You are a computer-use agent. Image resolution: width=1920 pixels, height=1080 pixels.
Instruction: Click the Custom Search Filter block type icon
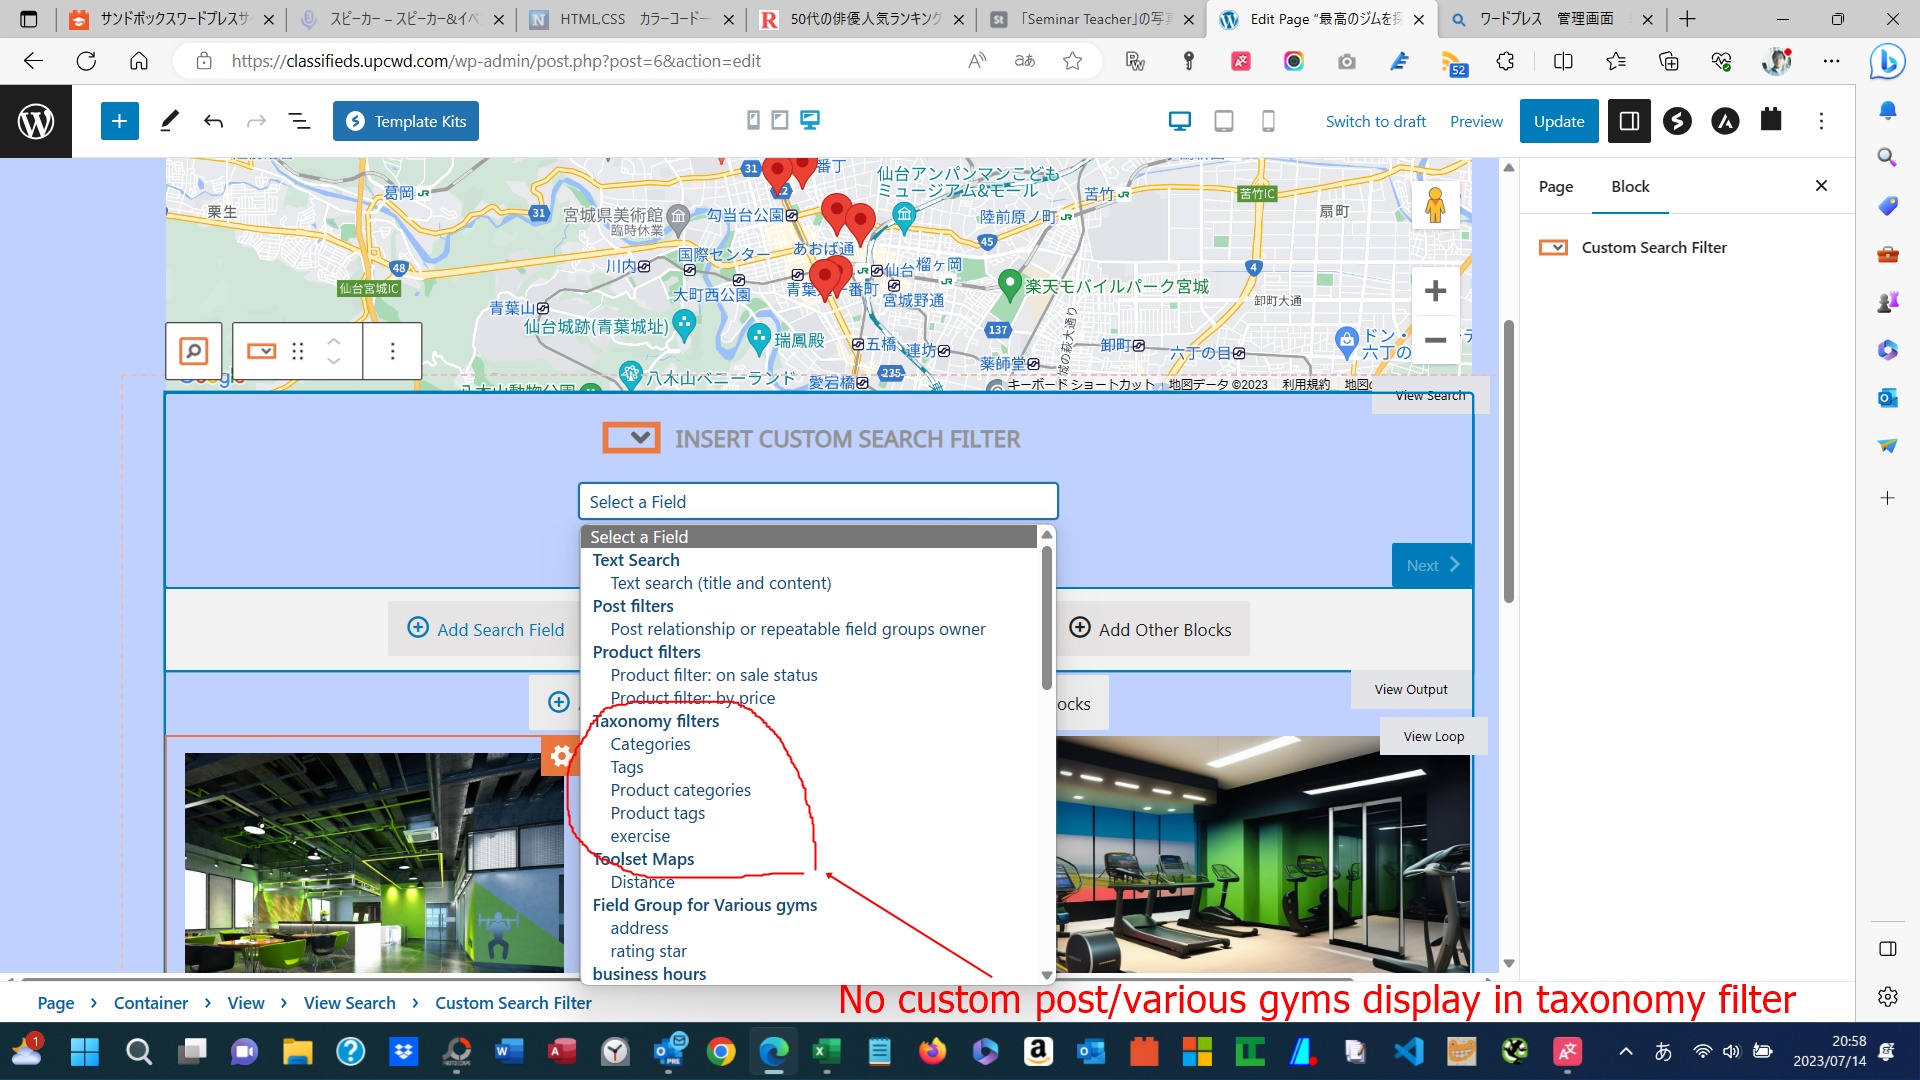(x=262, y=351)
